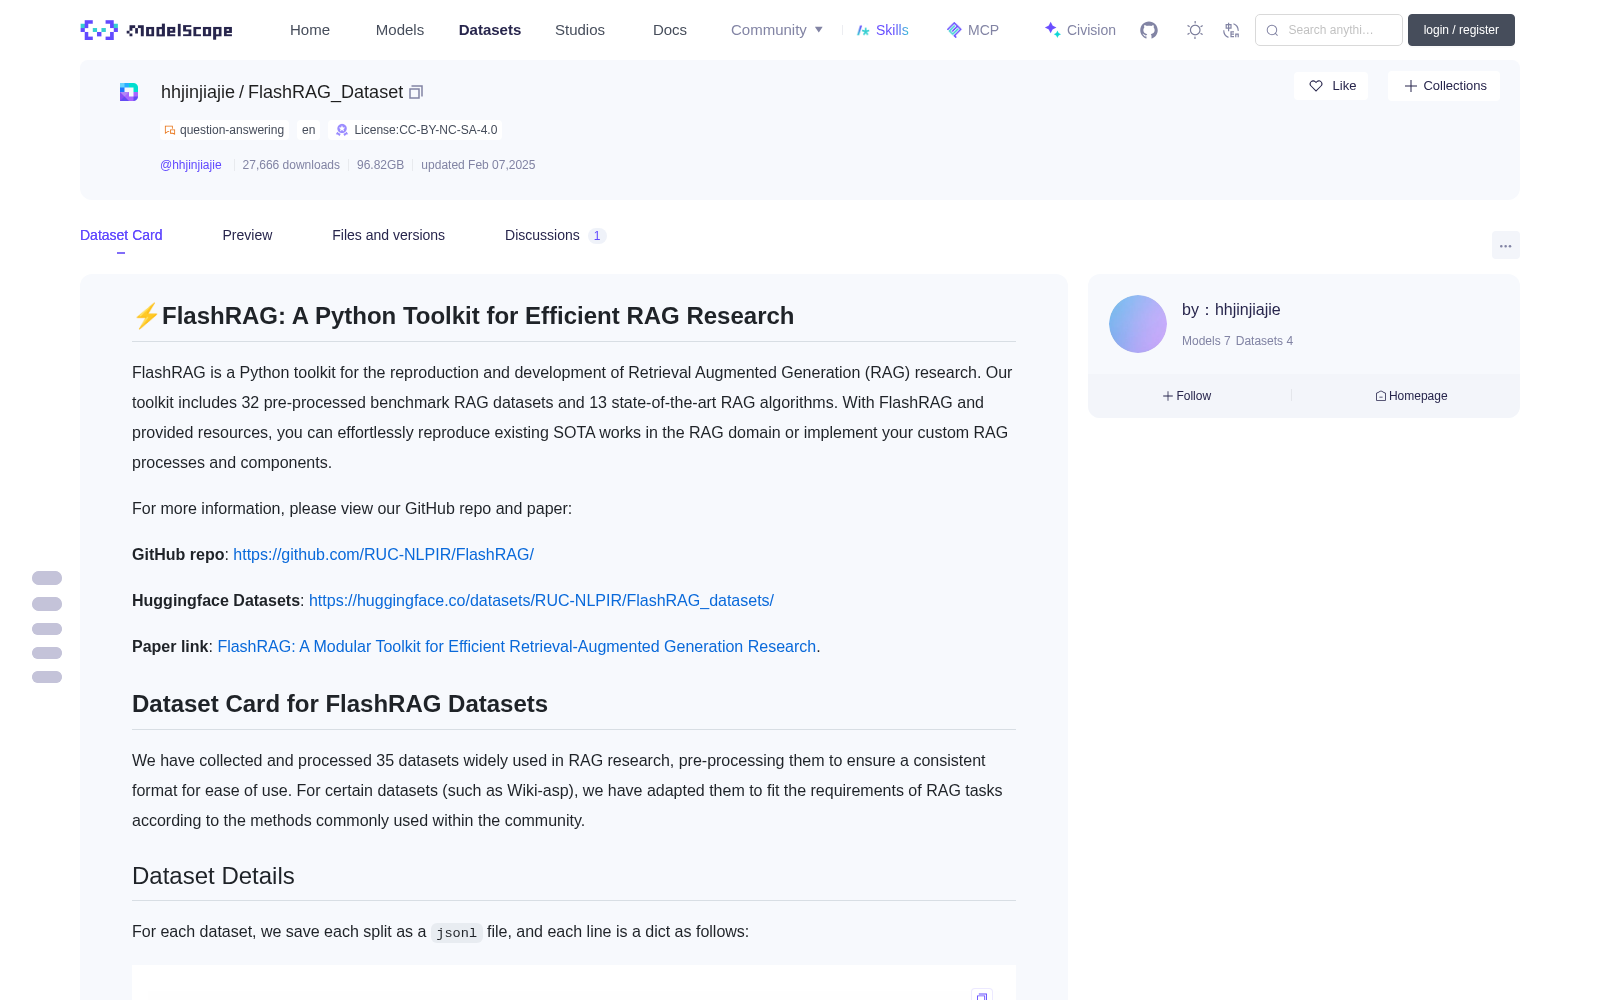This screenshot has height=1000, width=1600.
Task: Click the 'en' language tag
Action: (308, 130)
